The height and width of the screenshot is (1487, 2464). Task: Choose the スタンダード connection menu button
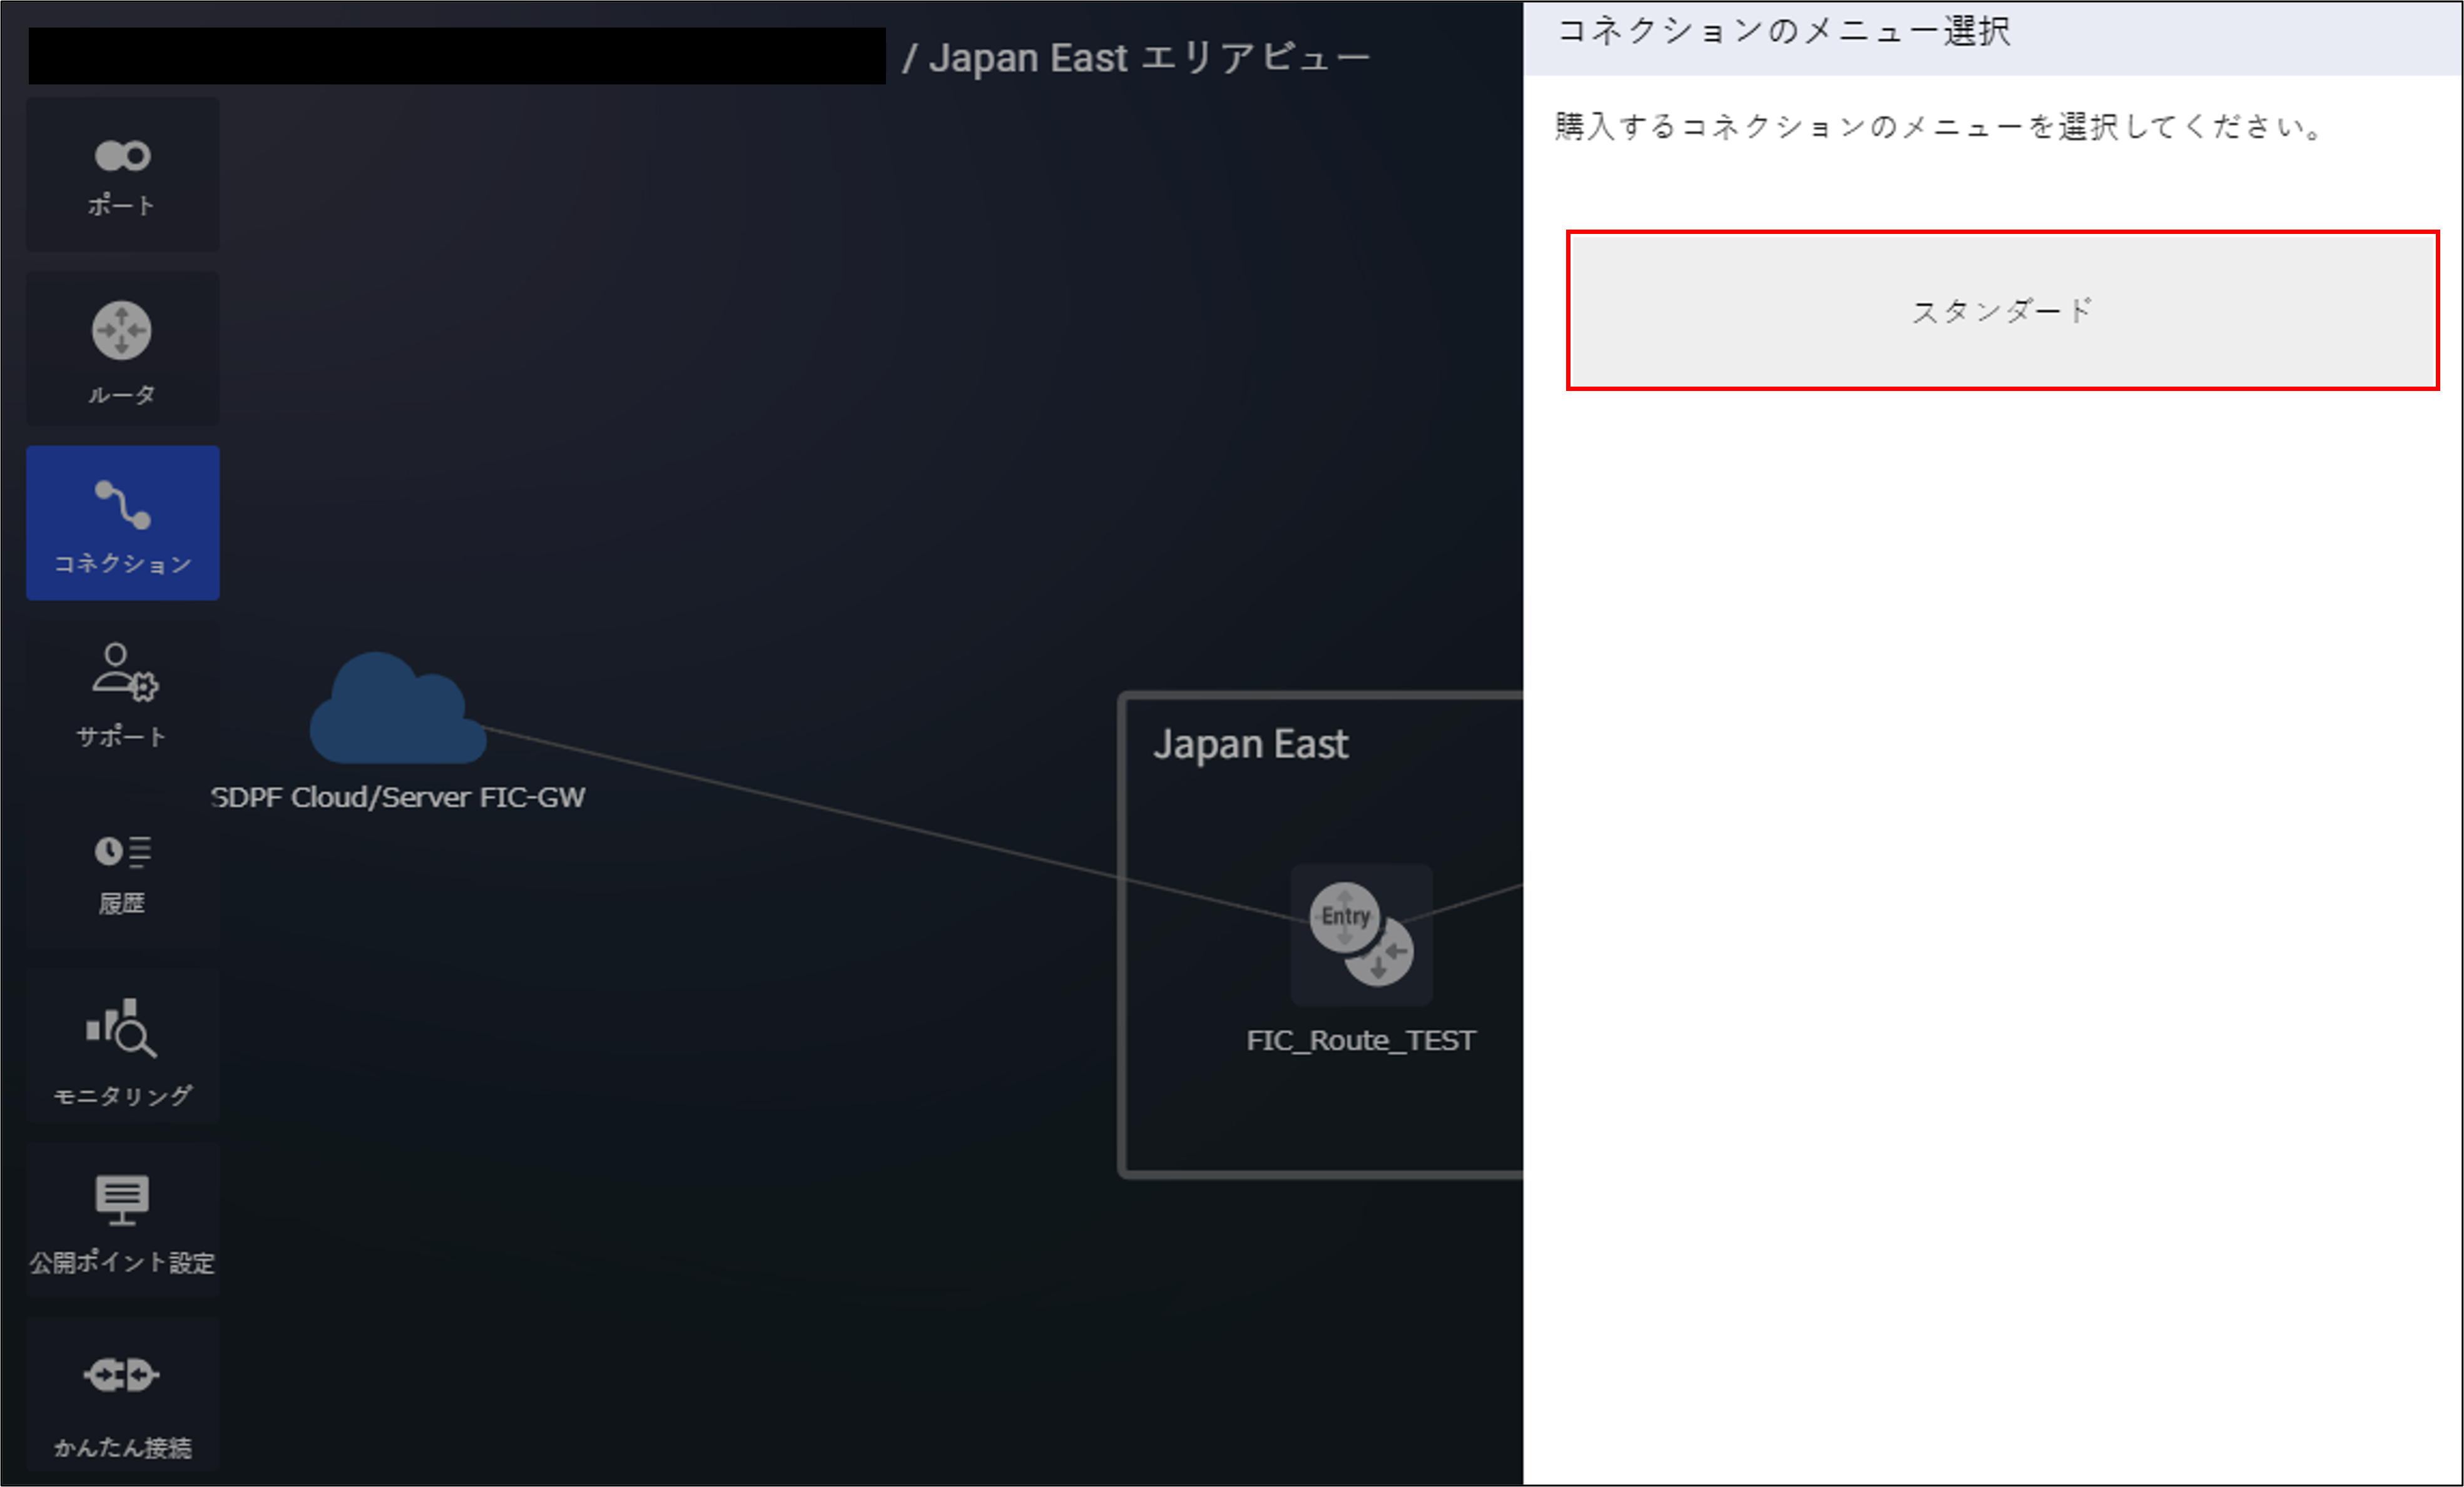point(2002,310)
